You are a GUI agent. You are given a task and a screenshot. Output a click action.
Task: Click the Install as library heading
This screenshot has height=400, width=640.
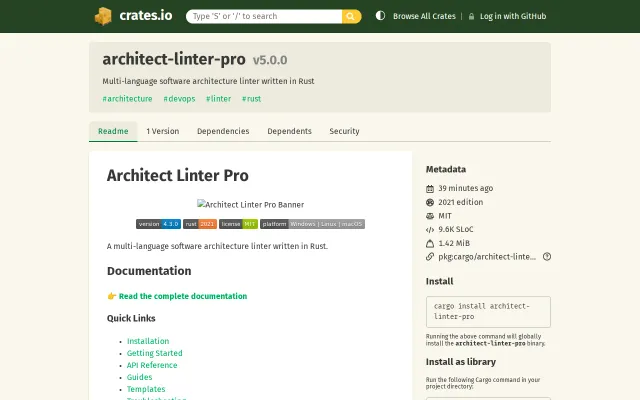pyautogui.click(x=461, y=362)
